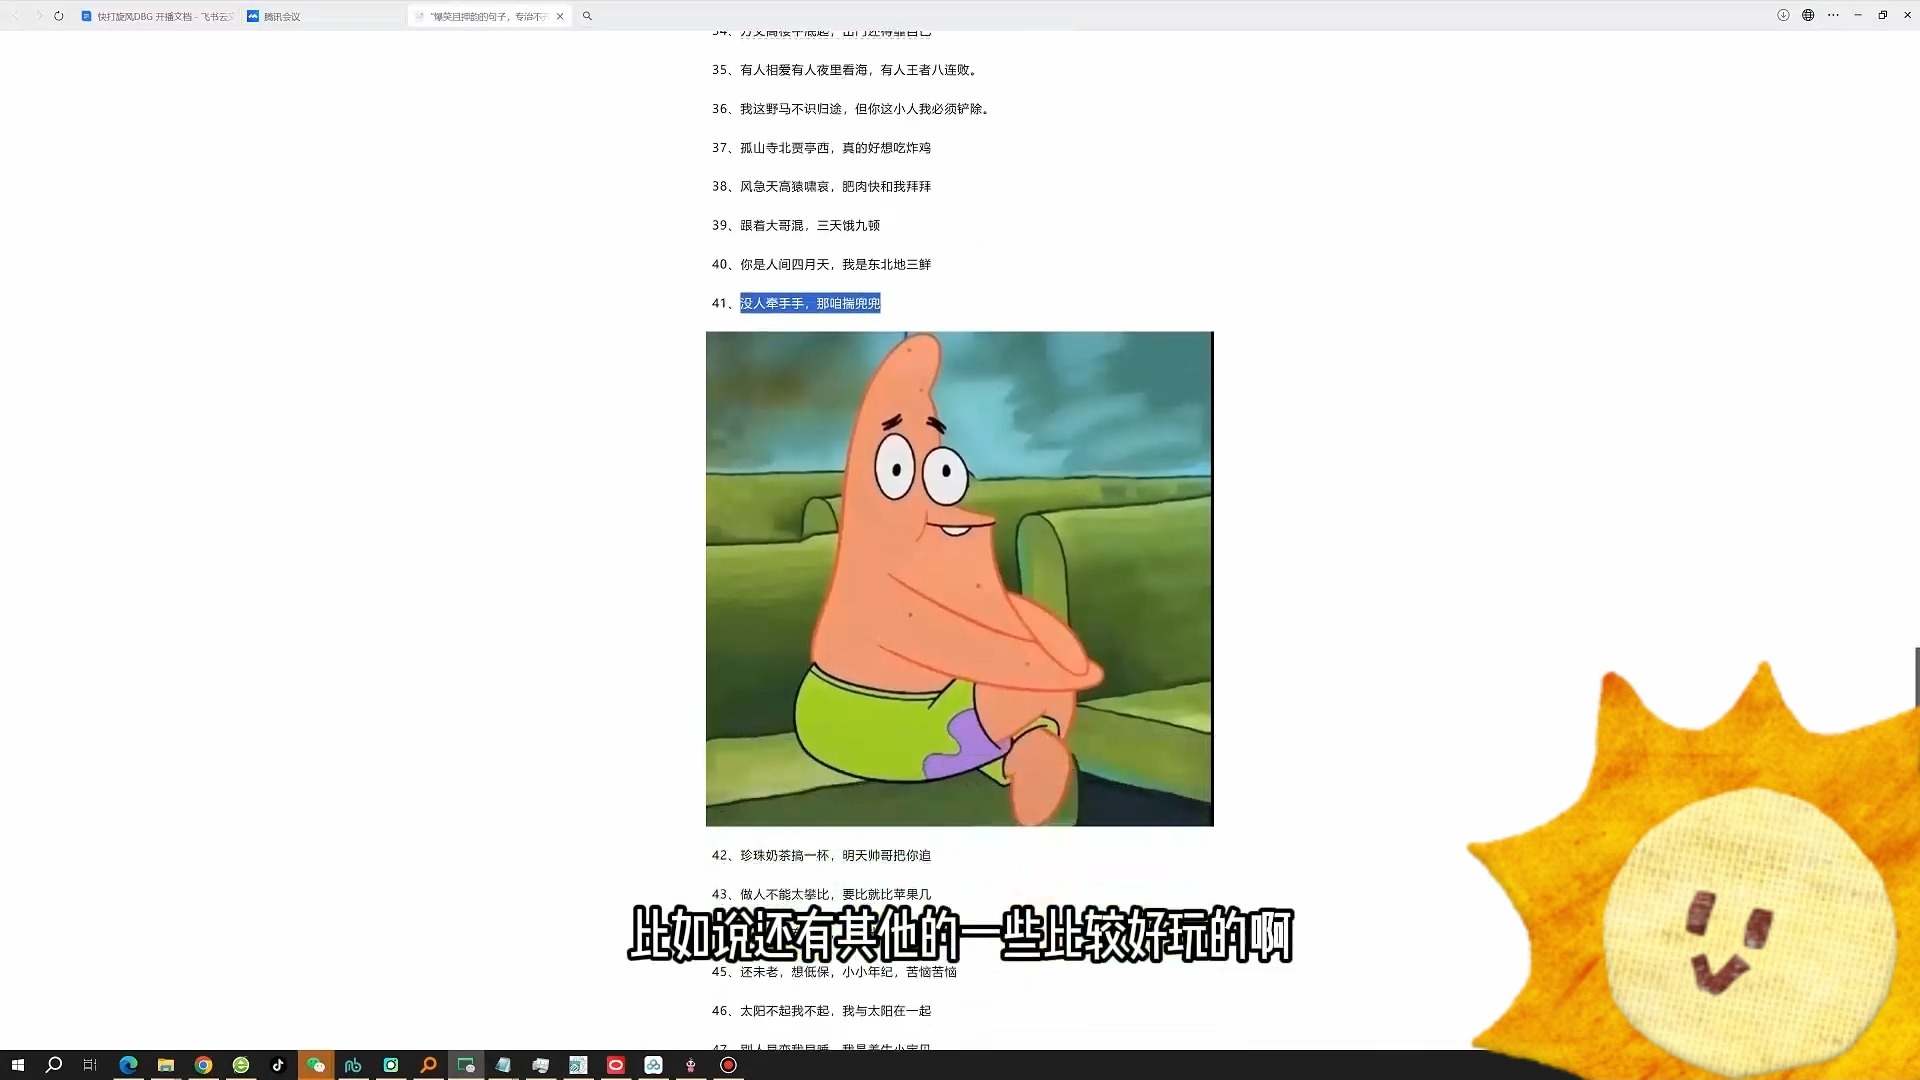Viewport: 1920px width, 1080px height.
Task: Go forward using the browser forward arrow
Action: pos(38,16)
